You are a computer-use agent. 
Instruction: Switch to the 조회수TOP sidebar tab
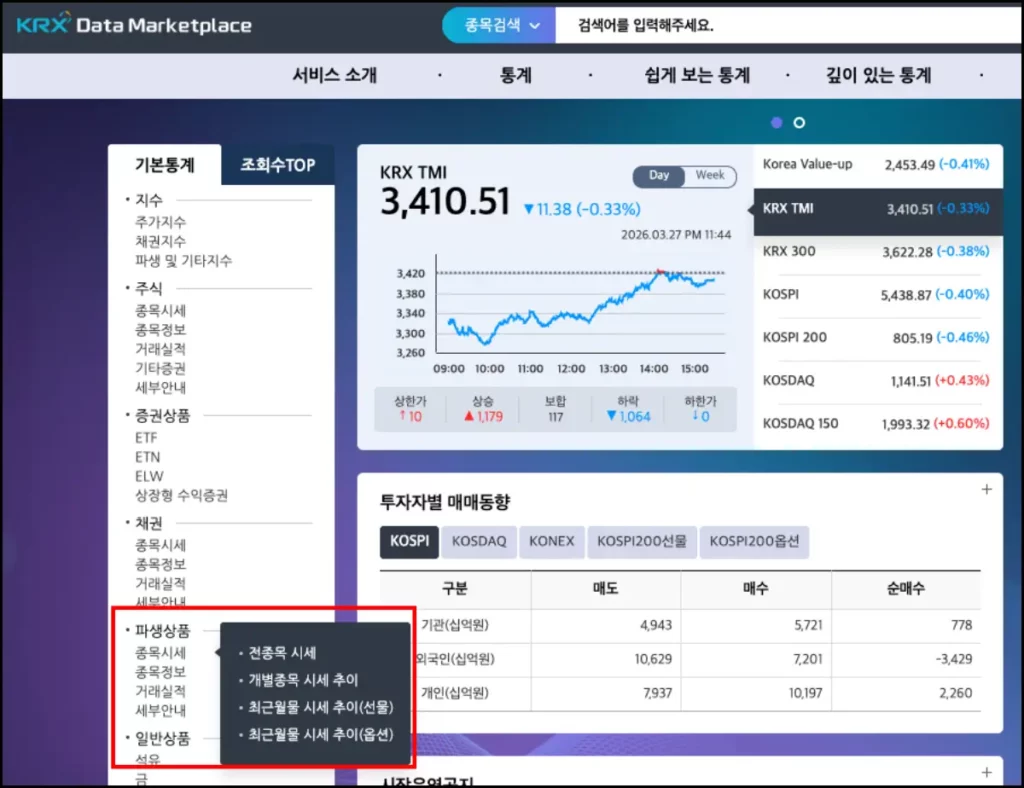tap(277, 165)
